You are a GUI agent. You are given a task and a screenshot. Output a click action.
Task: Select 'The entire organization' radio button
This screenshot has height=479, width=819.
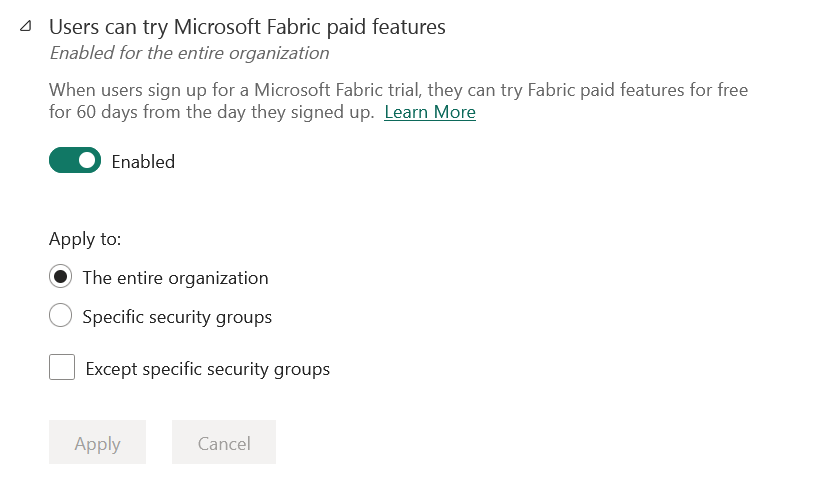click(x=60, y=277)
